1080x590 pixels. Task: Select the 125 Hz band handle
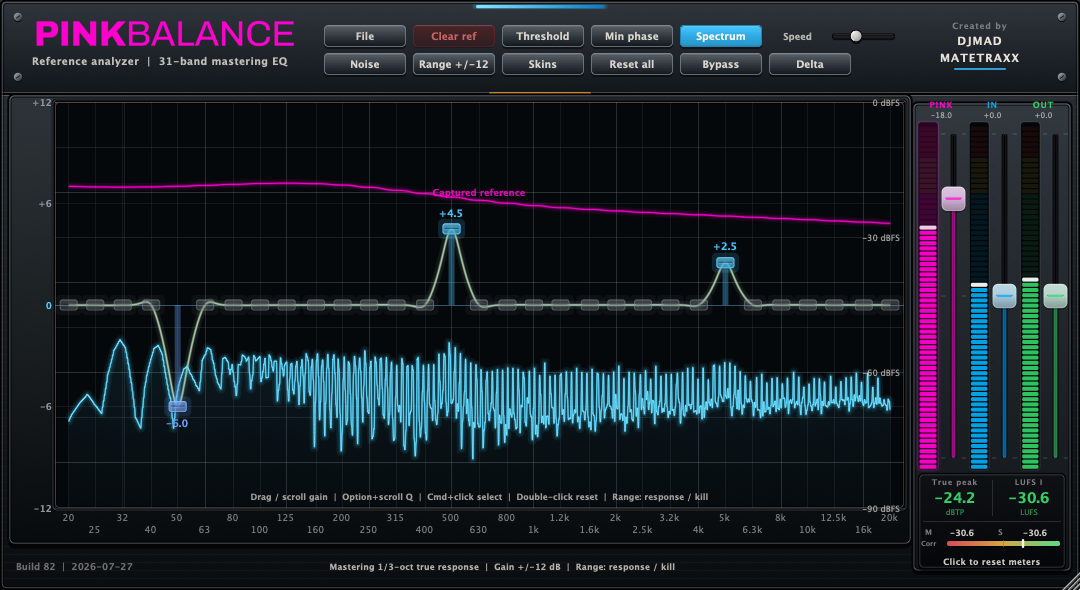pos(287,305)
